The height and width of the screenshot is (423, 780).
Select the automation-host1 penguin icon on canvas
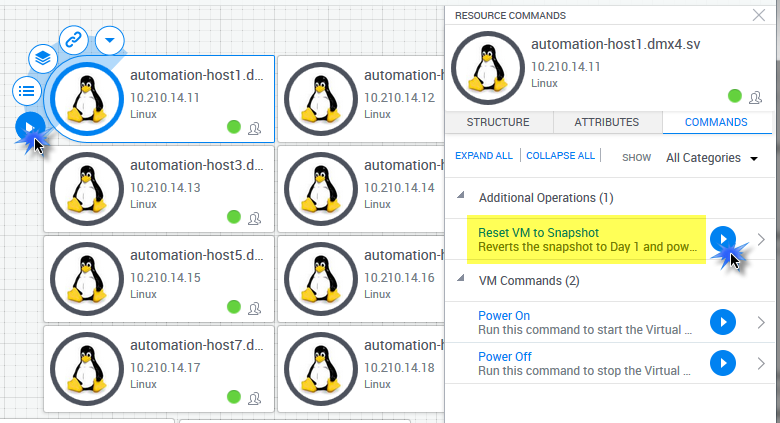pos(87,99)
